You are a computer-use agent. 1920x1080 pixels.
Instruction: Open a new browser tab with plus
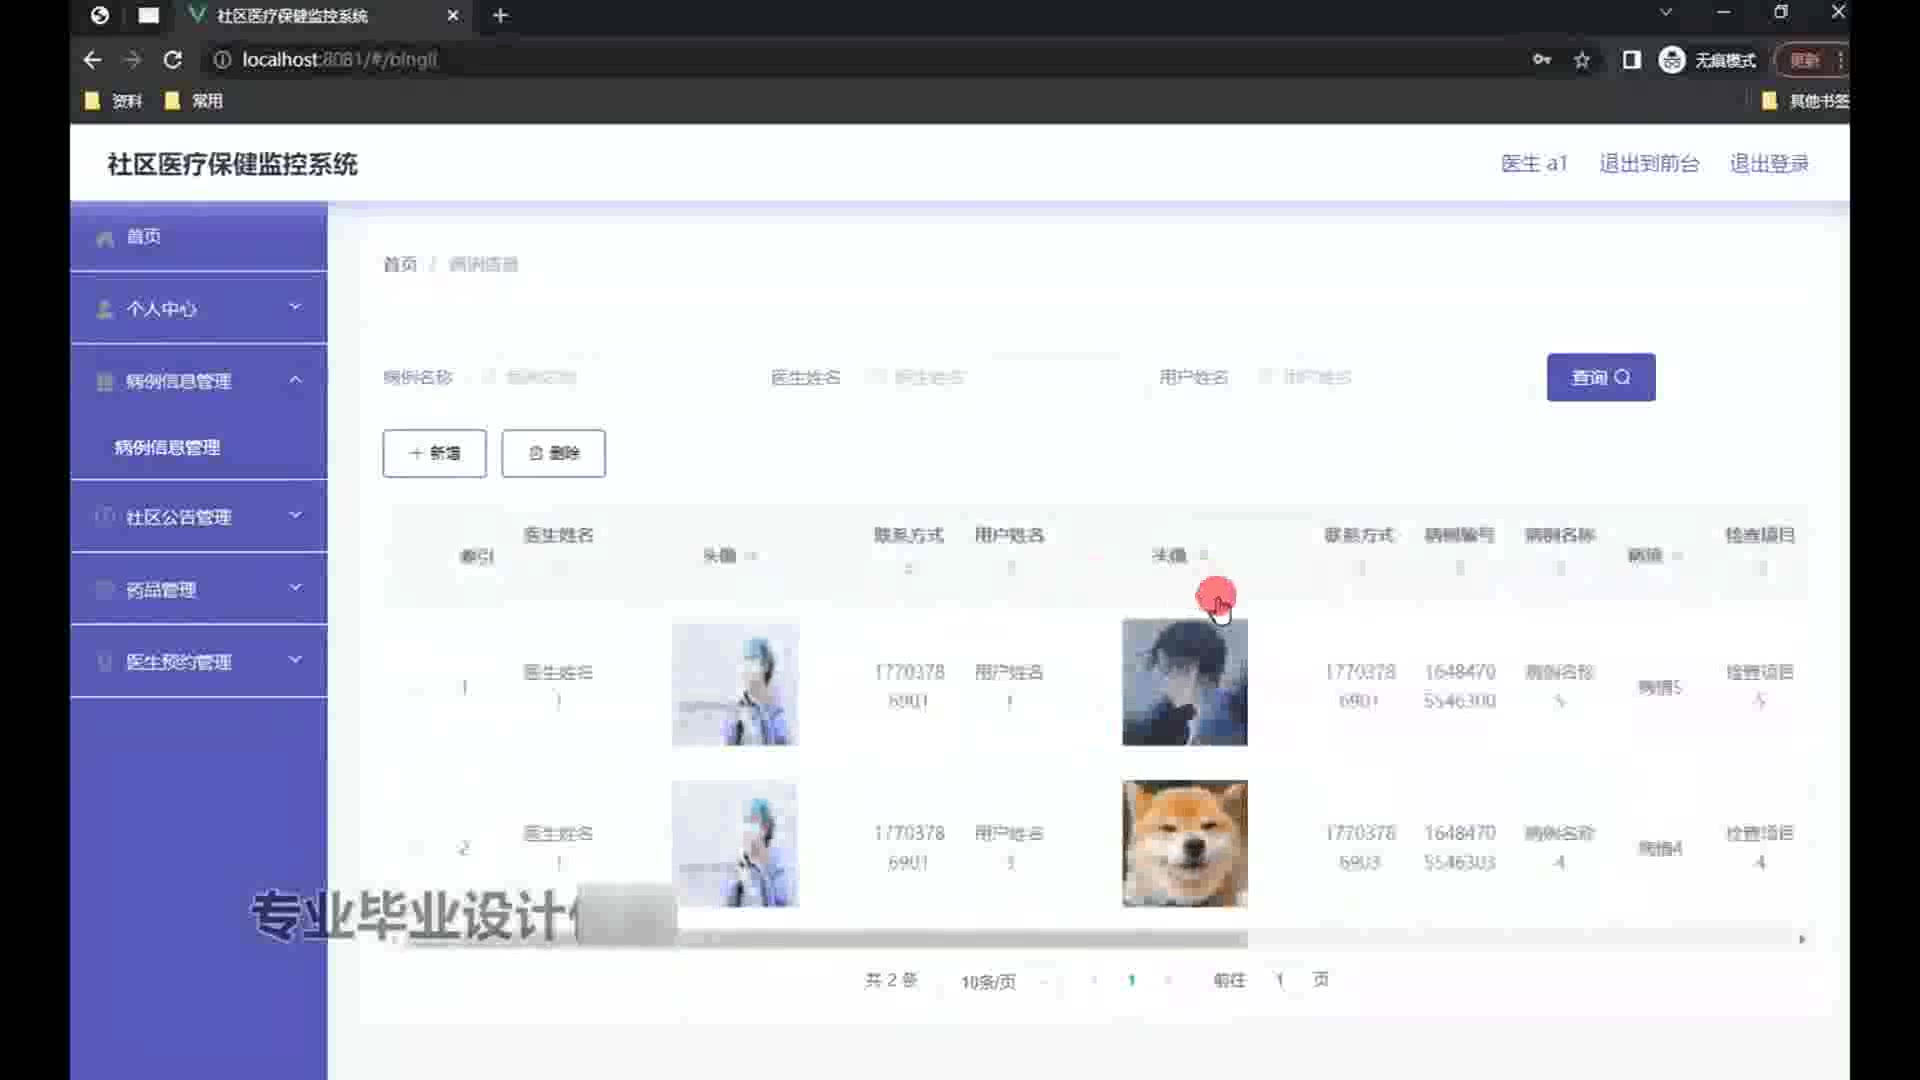pos(501,15)
